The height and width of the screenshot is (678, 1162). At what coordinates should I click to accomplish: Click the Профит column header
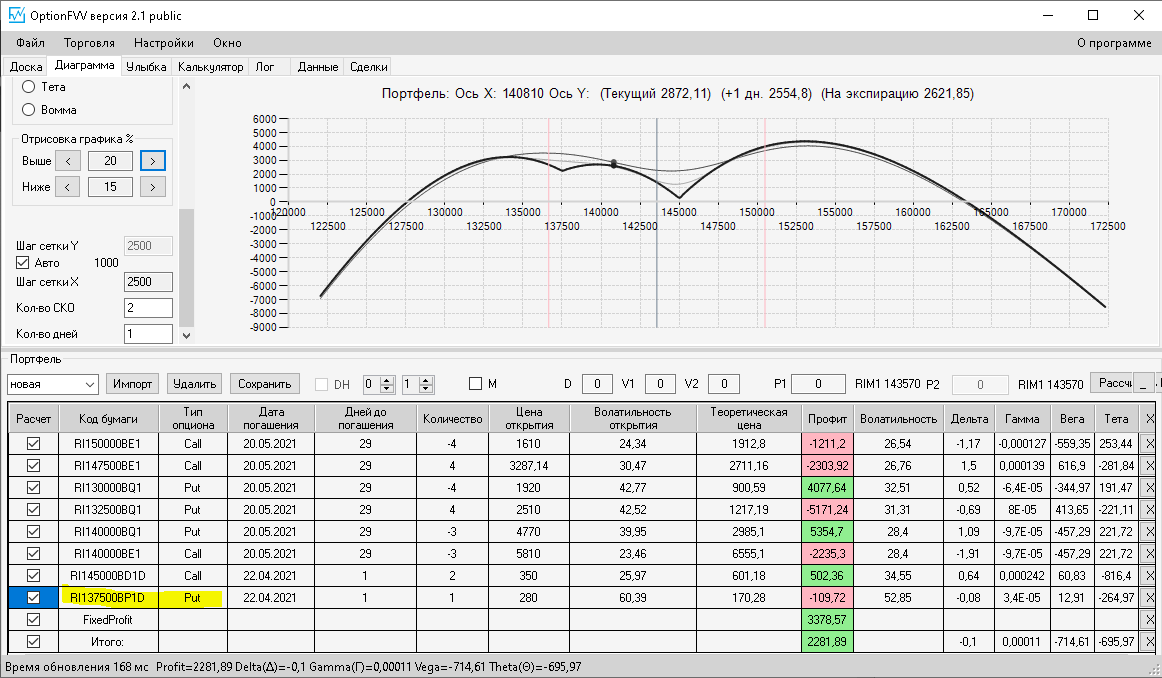click(x=827, y=419)
